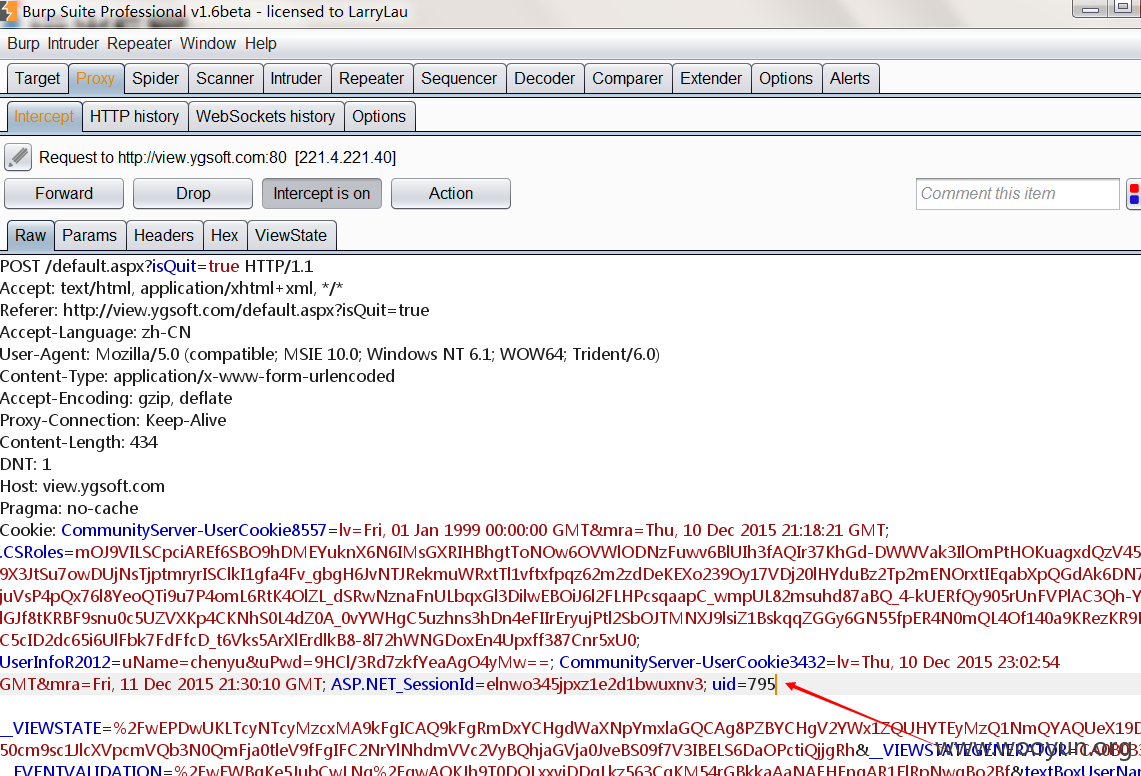
Task: Open the Help menu
Action: click(261, 44)
